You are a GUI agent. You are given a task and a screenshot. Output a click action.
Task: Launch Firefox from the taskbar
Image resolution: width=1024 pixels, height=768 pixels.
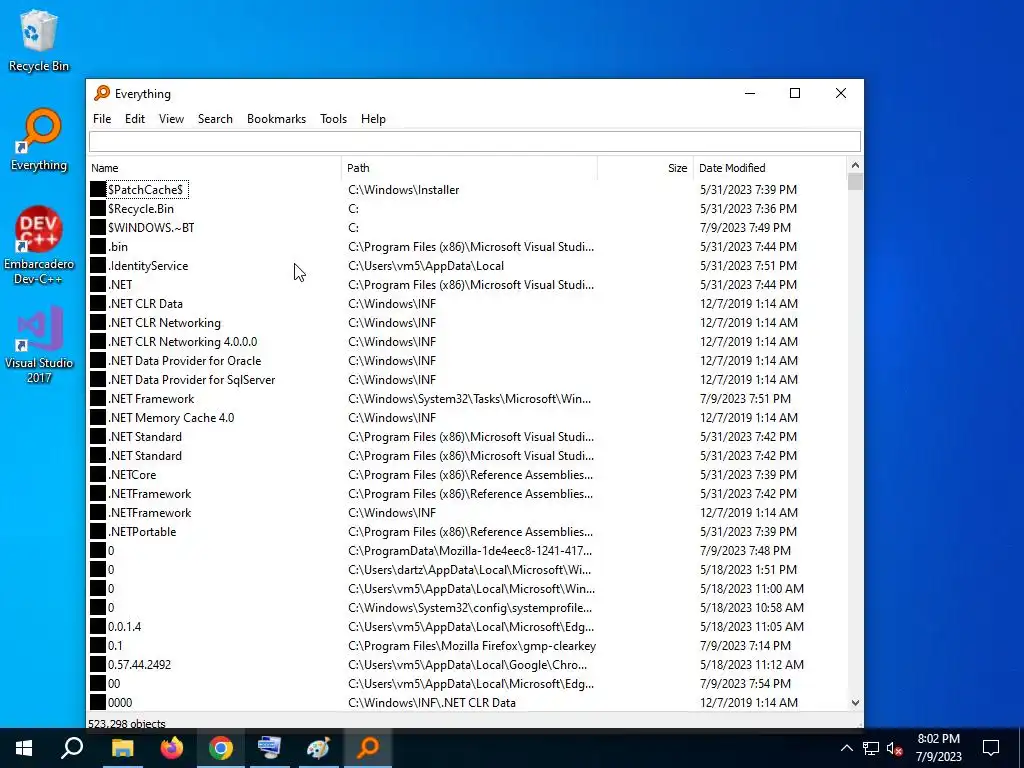172,748
